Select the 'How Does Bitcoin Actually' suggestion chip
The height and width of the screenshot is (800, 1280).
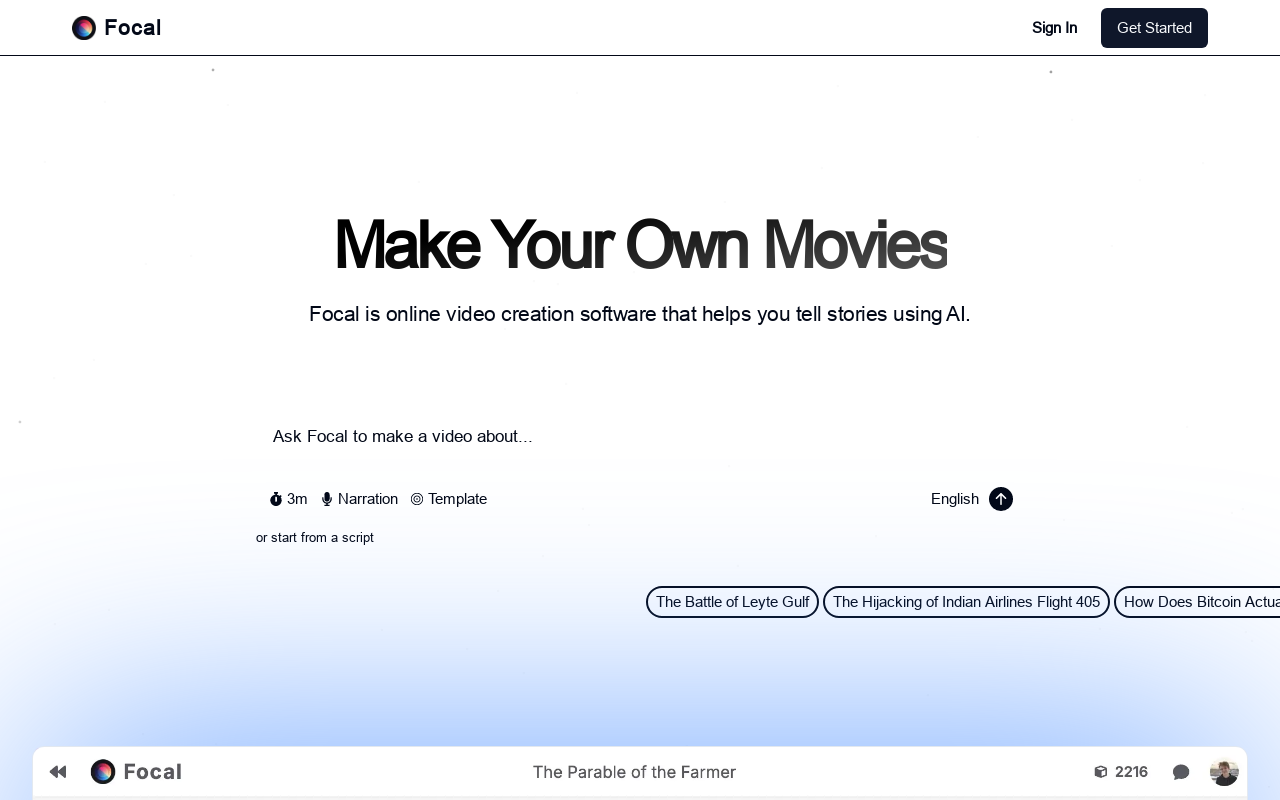(x=1198, y=602)
